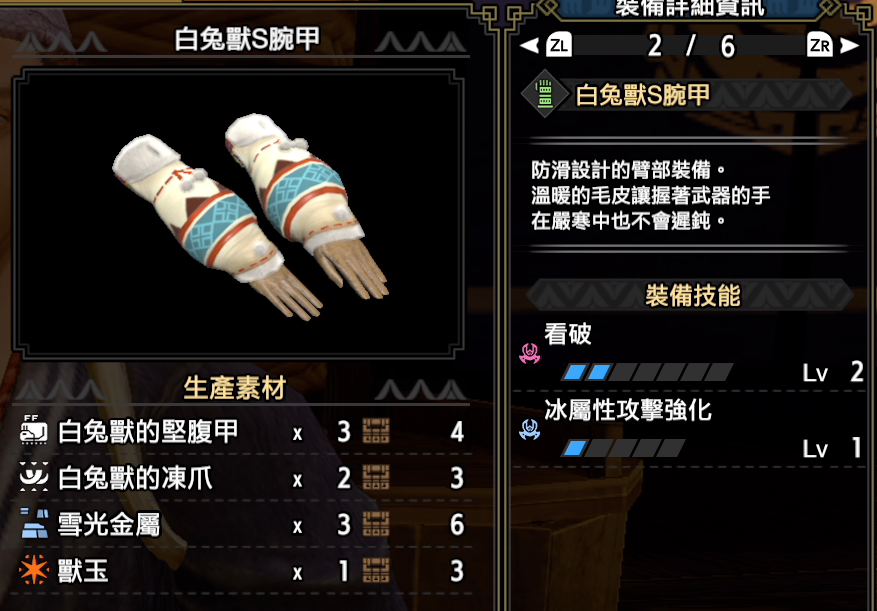
Task: Open the 裝備技能 section header
Action: point(690,295)
